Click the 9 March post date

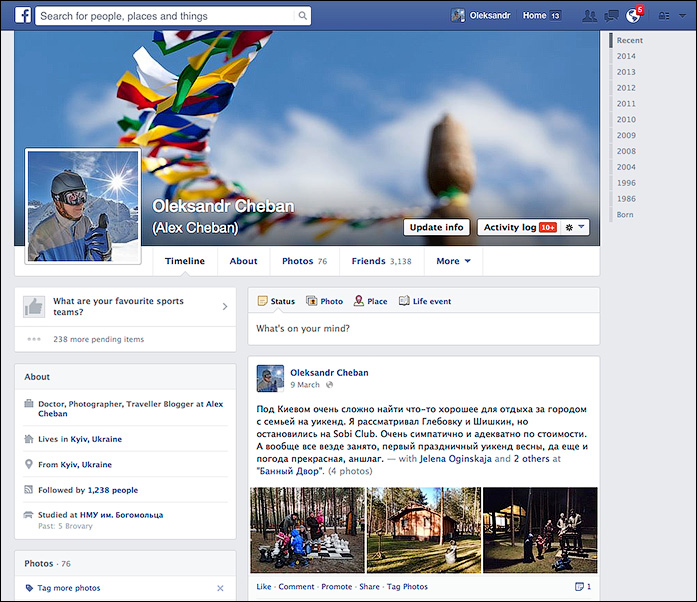point(305,385)
